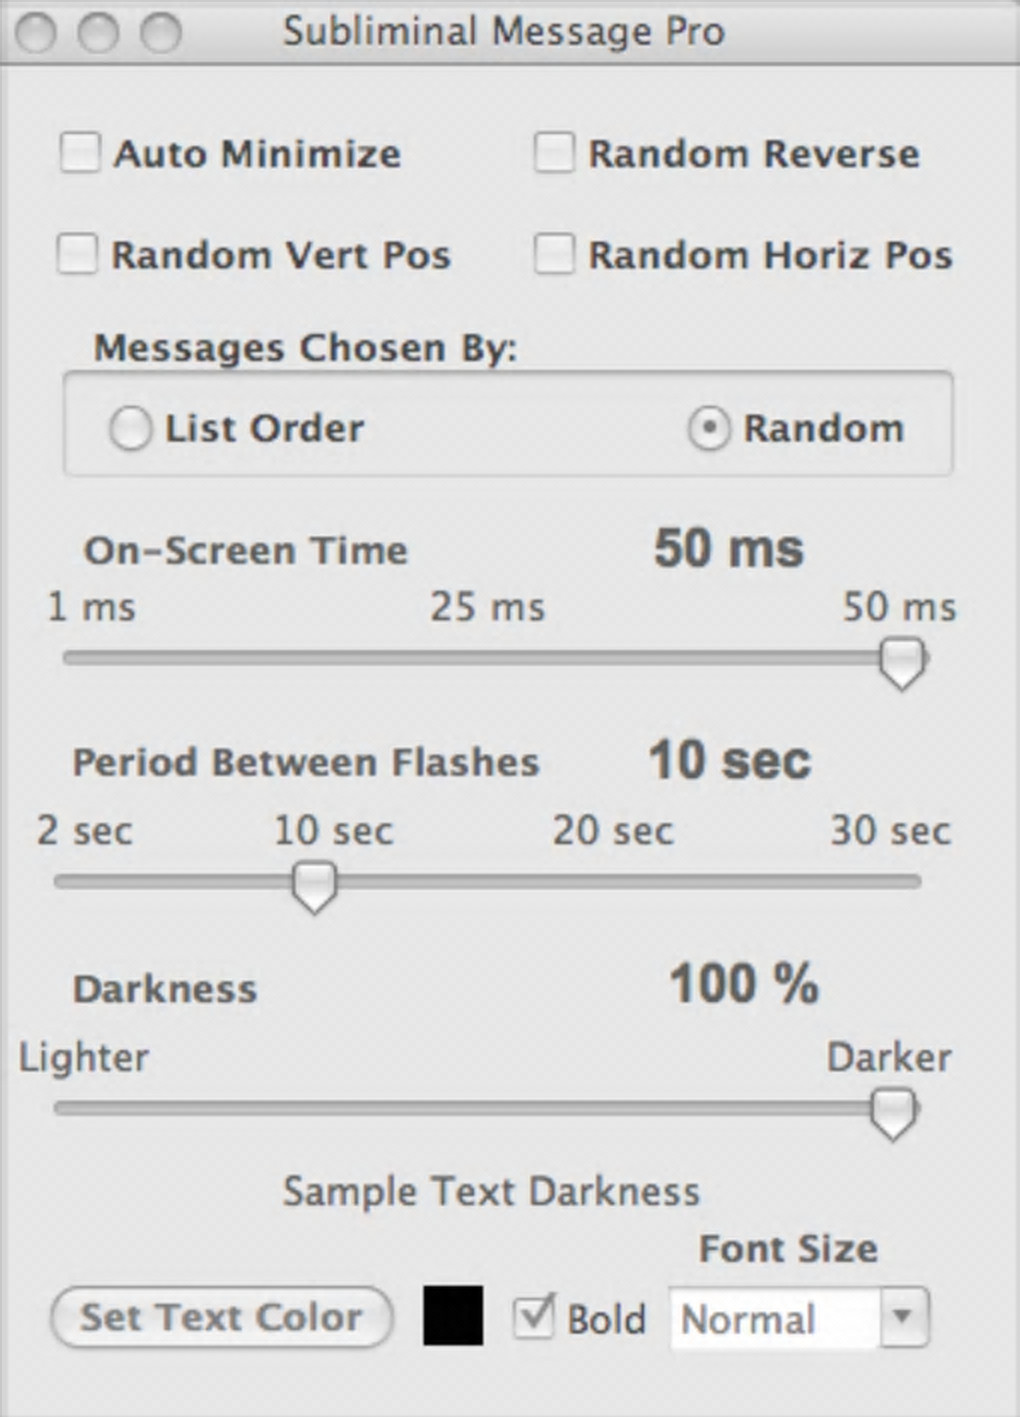The image size is (1020, 1417).
Task: Click the Lighter end of Darkness slider
Action: (62, 1108)
